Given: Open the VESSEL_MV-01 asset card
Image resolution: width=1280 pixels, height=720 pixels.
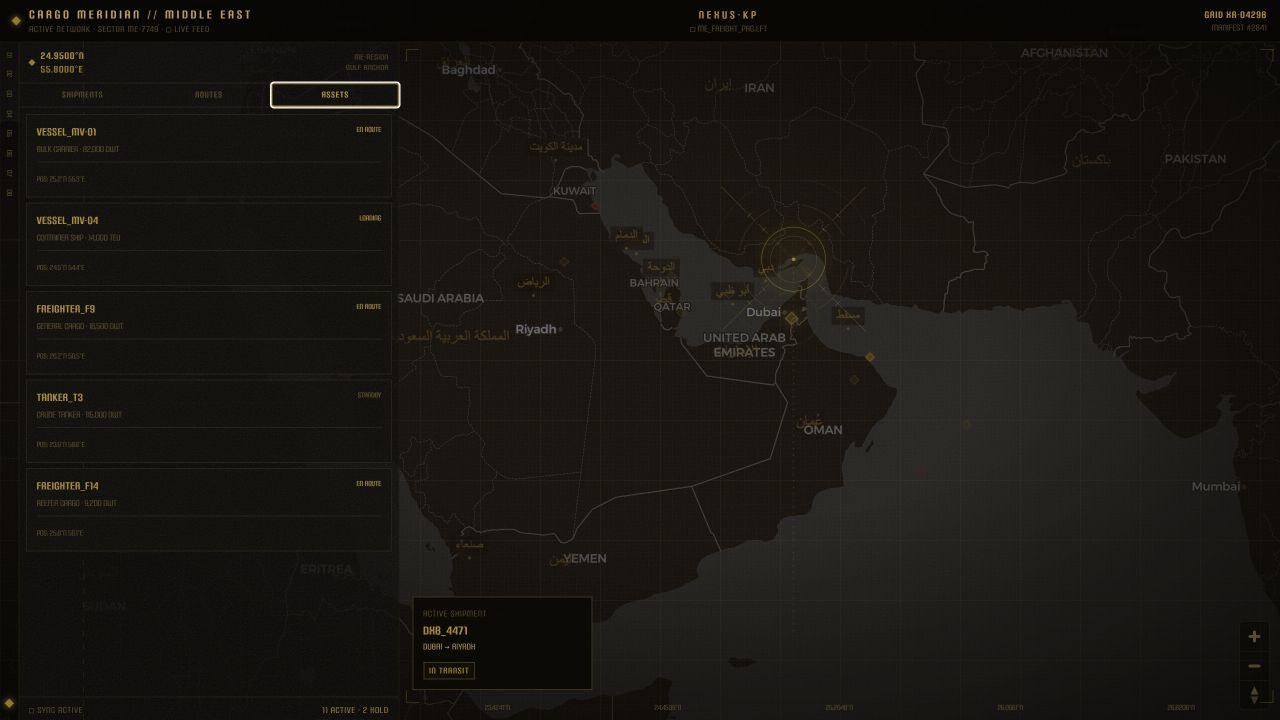Looking at the screenshot, I should 209,156.
